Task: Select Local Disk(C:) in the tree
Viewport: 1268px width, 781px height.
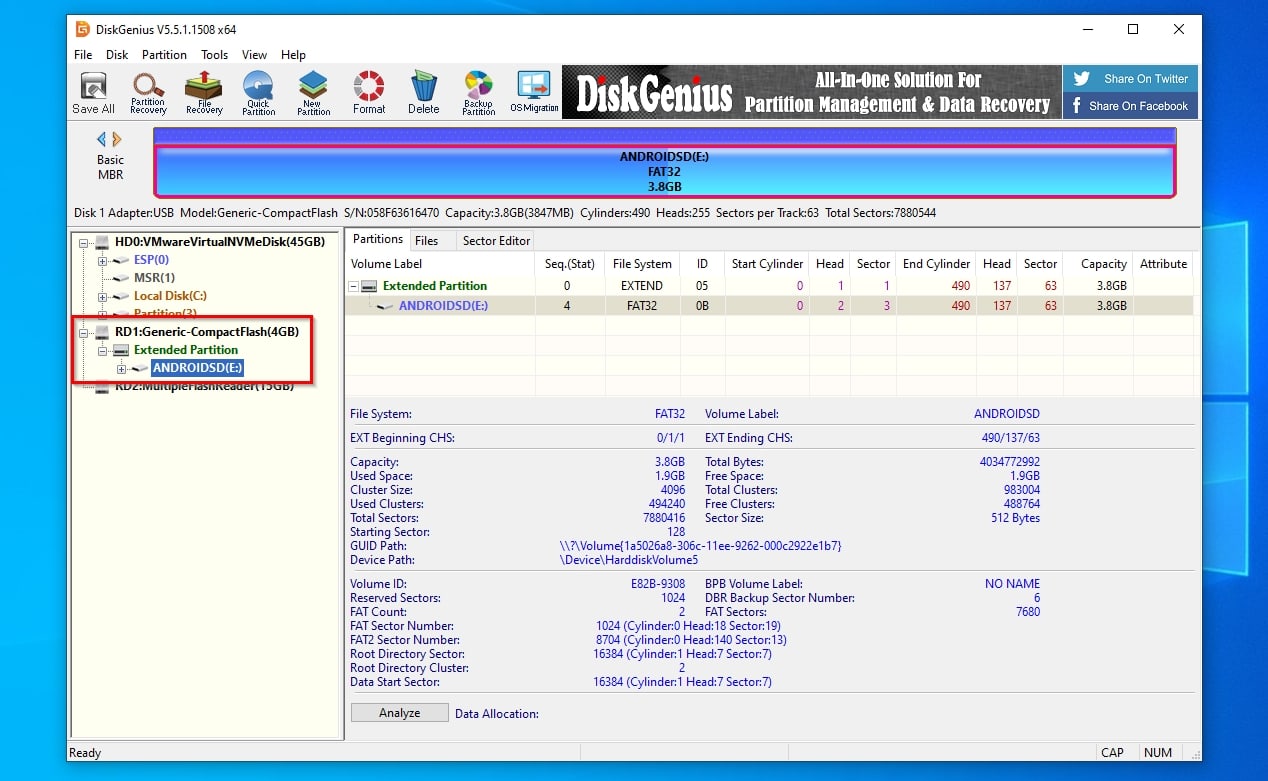Action: coord(170,296)
